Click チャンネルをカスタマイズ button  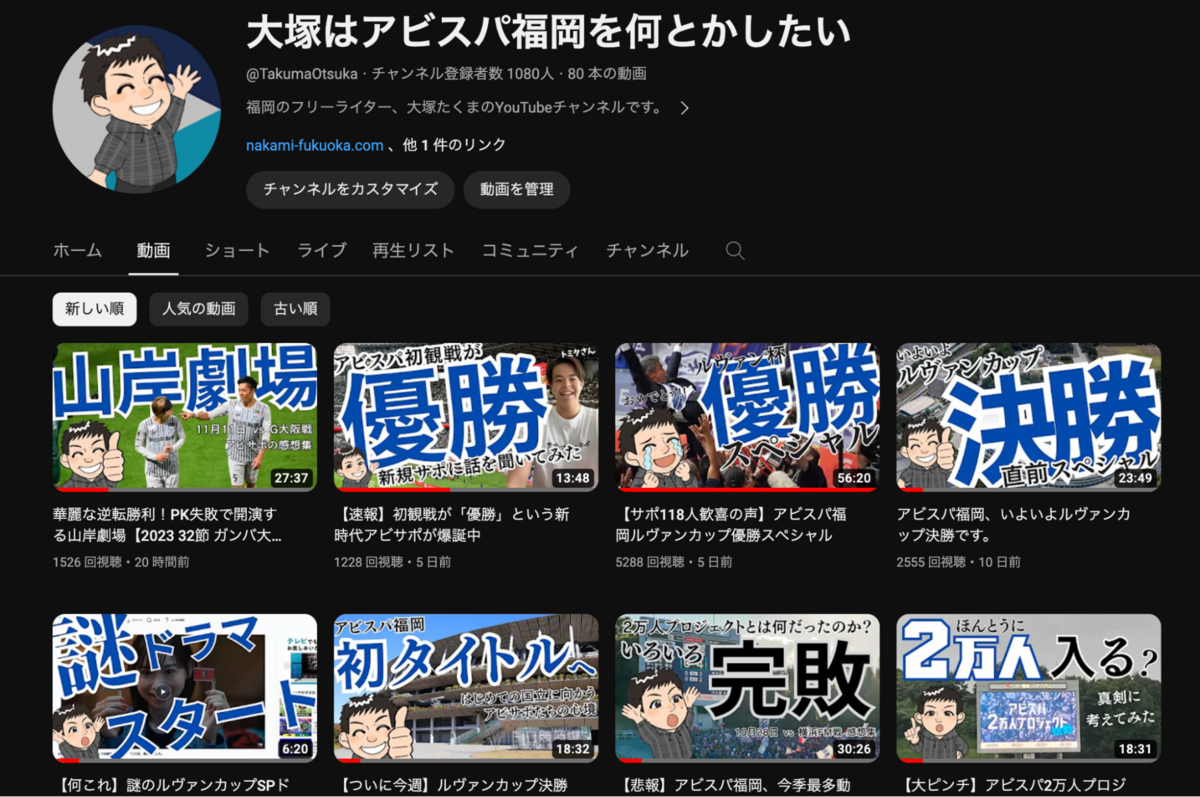tap(350, 189)
